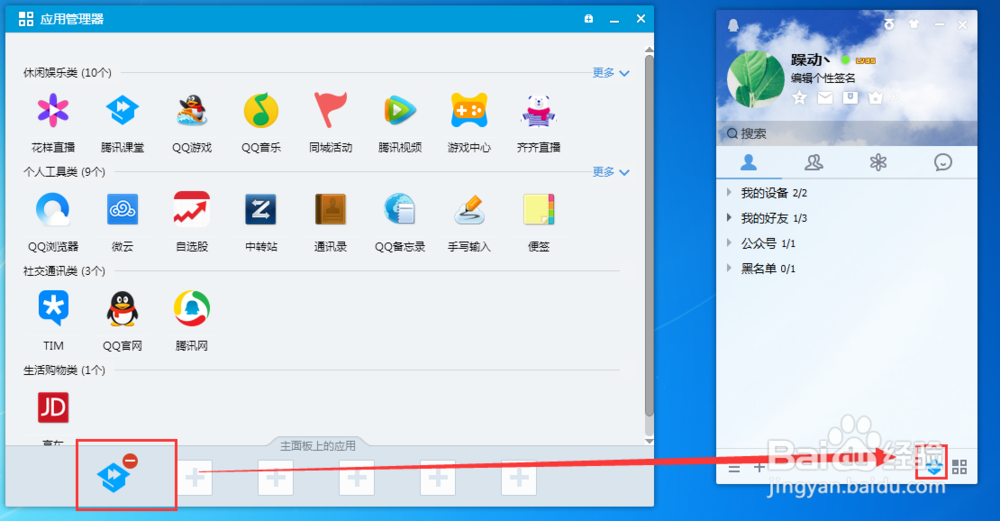Open the 游戏中心 app
Screen dimensions: 1000x521
tap(469, 110)
